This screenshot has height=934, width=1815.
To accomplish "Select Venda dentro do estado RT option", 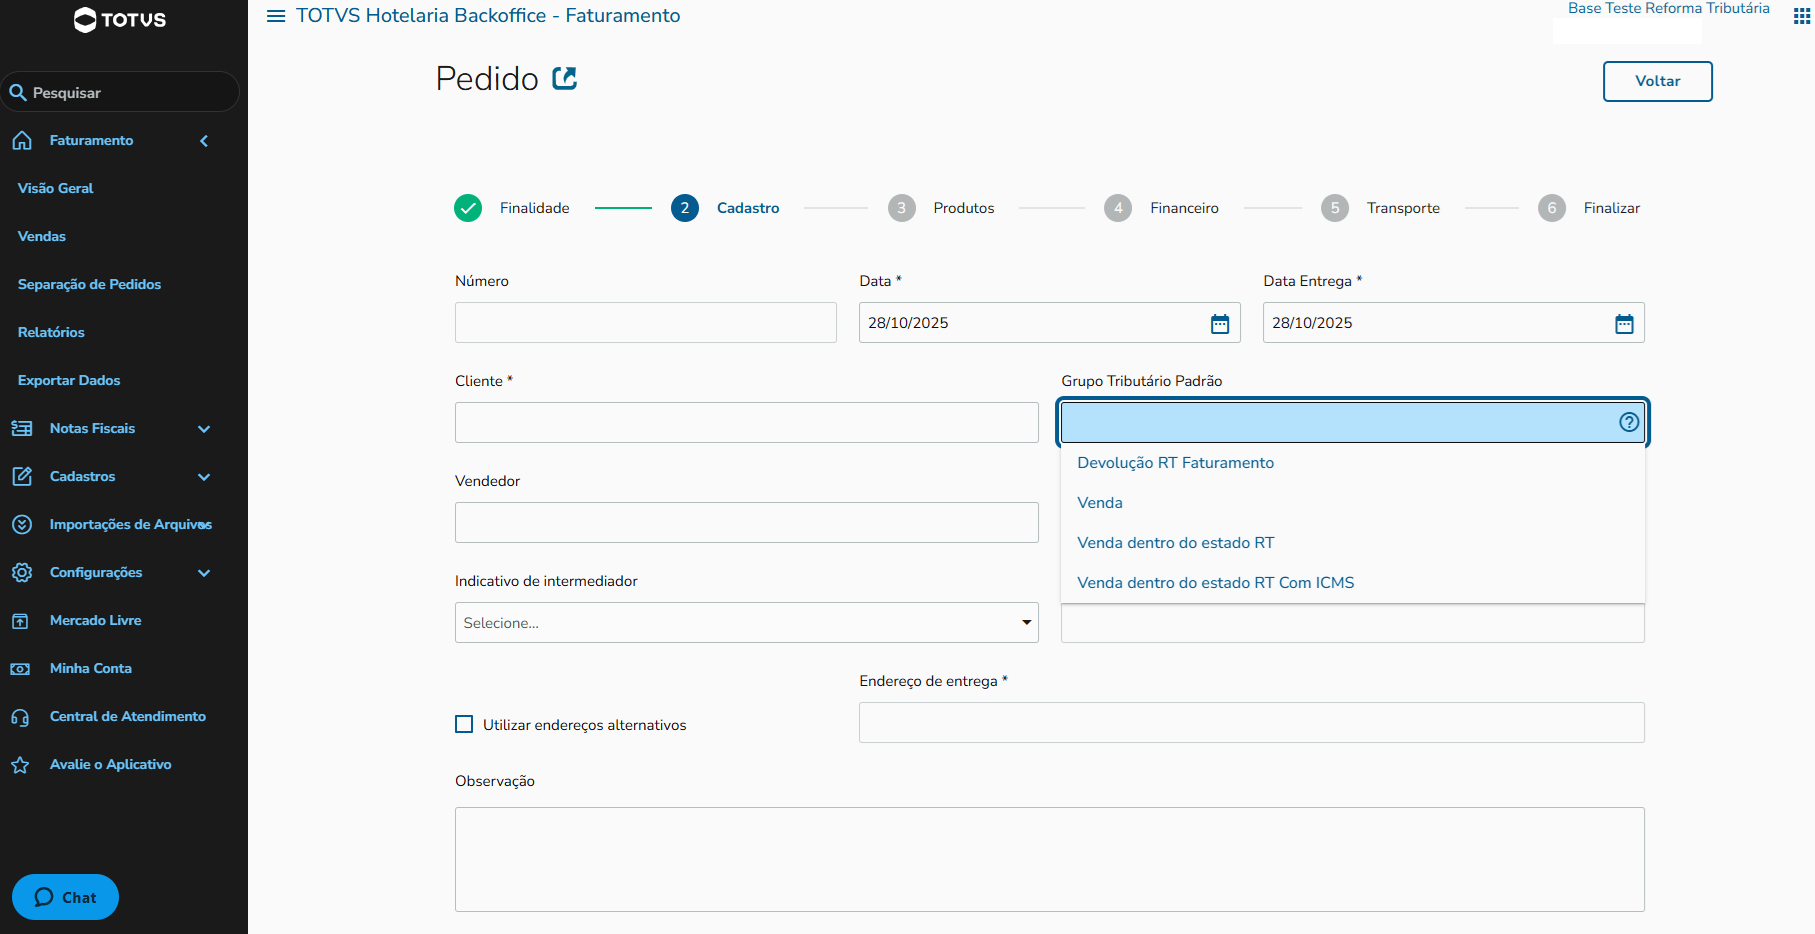I will [1175, 543].
